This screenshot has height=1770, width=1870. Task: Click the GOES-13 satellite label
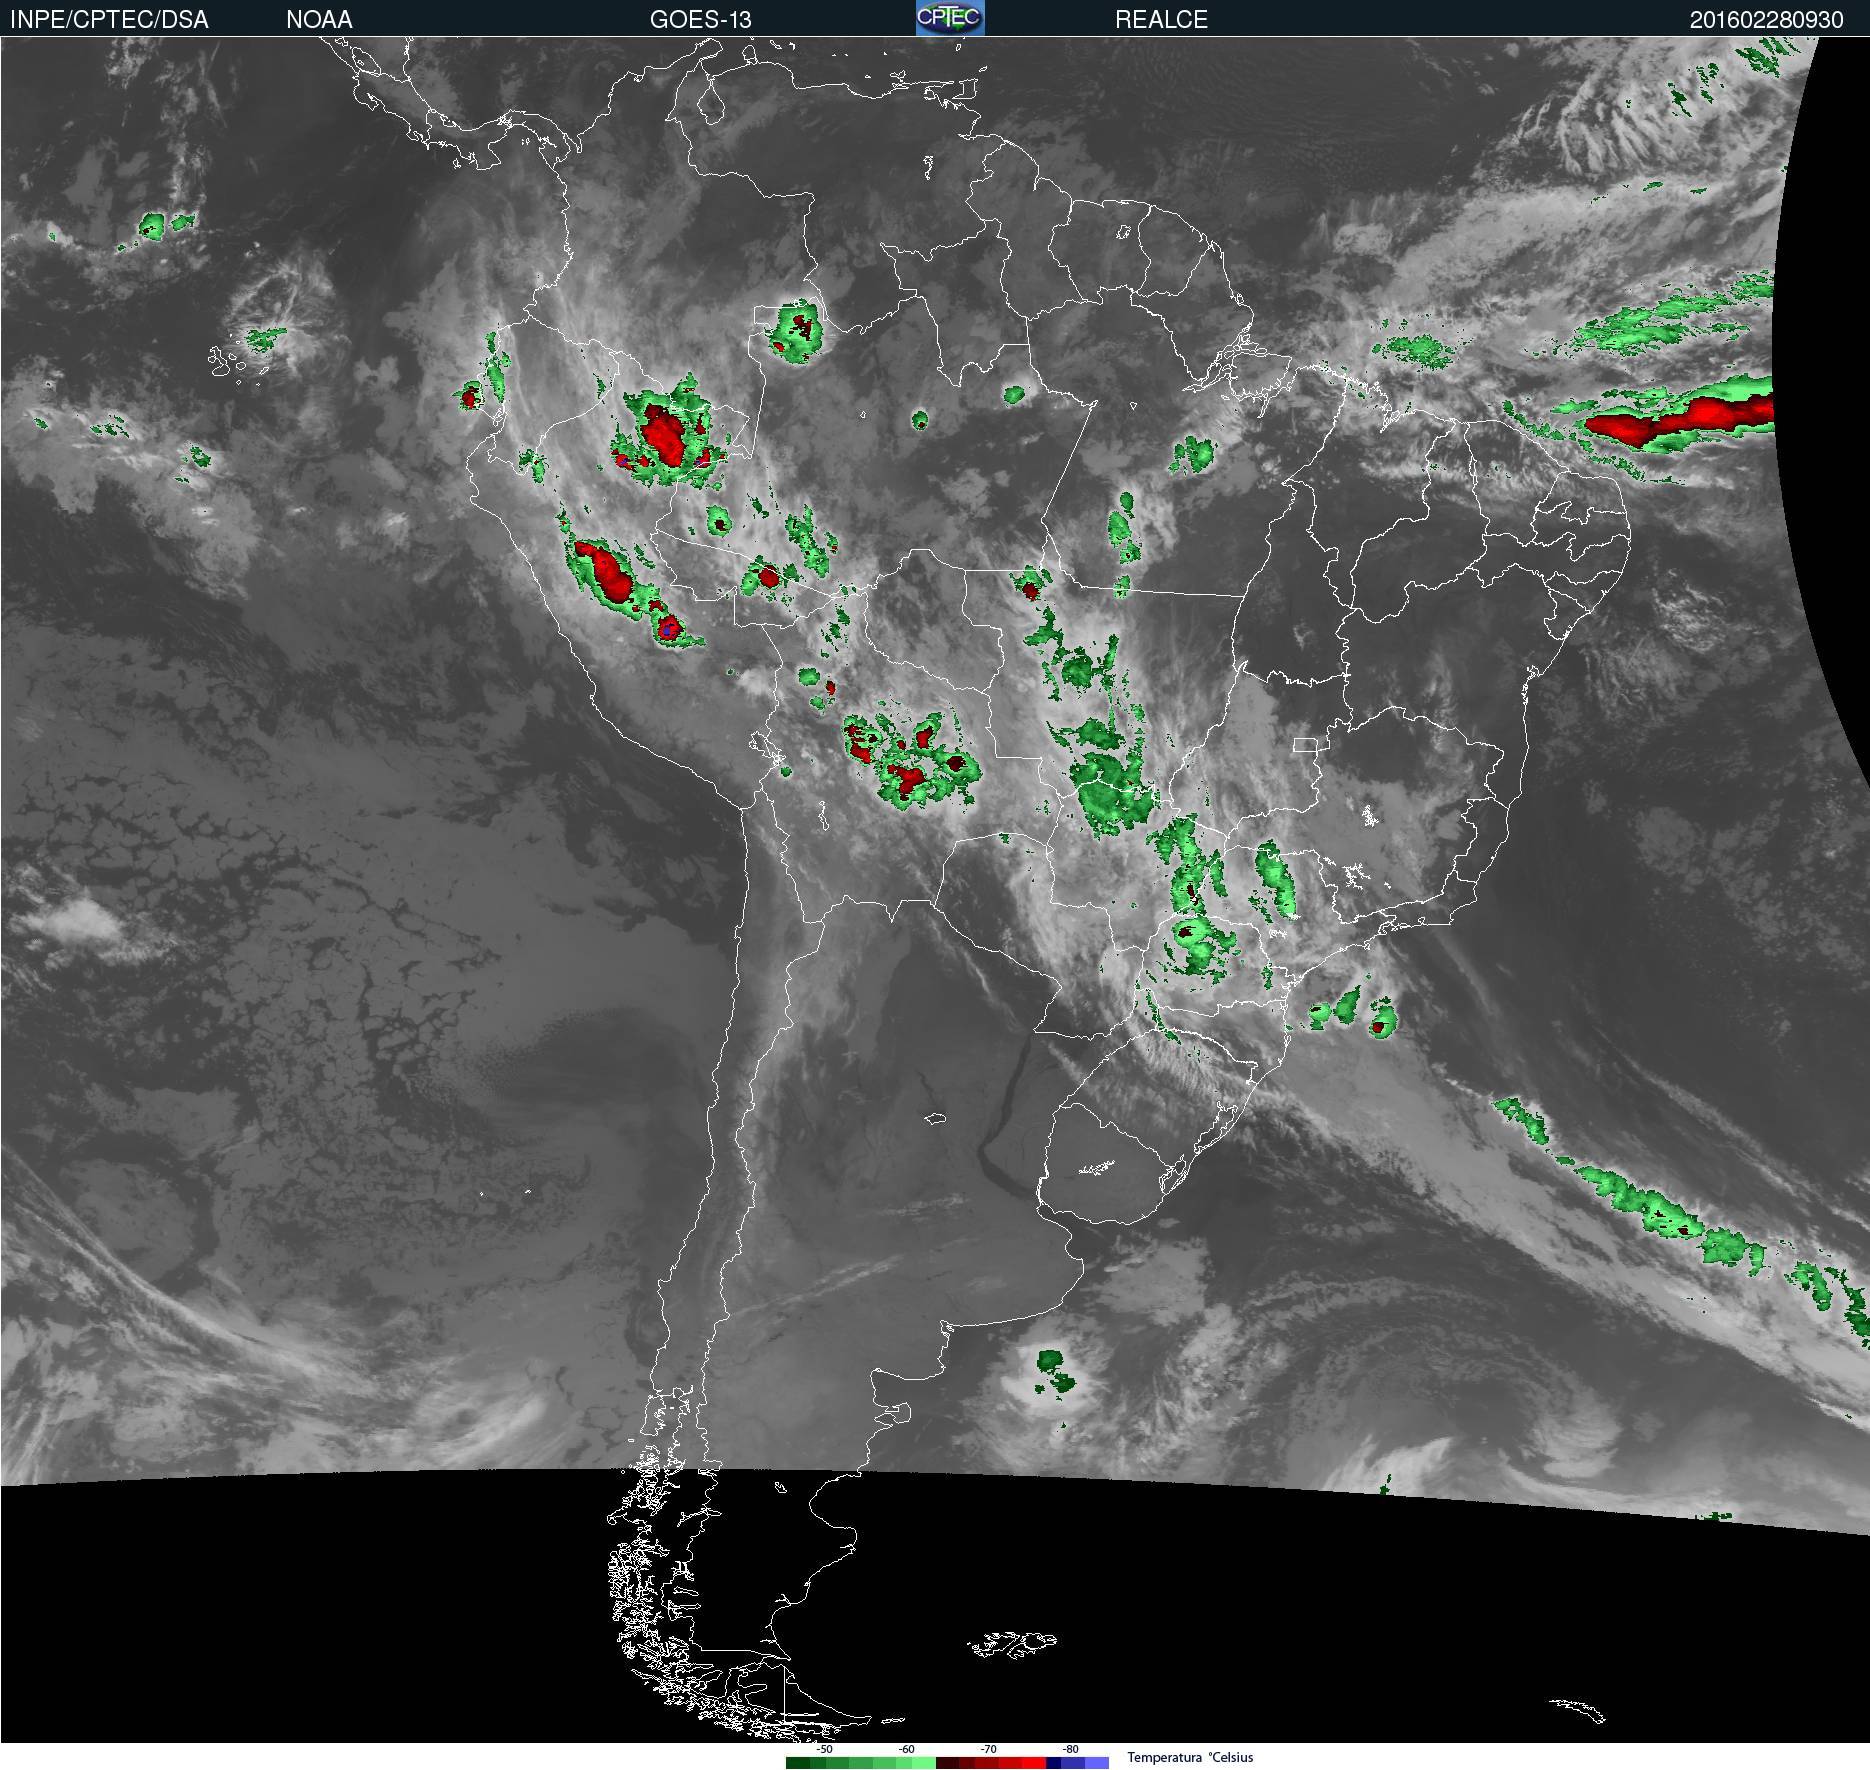point(700,19)
